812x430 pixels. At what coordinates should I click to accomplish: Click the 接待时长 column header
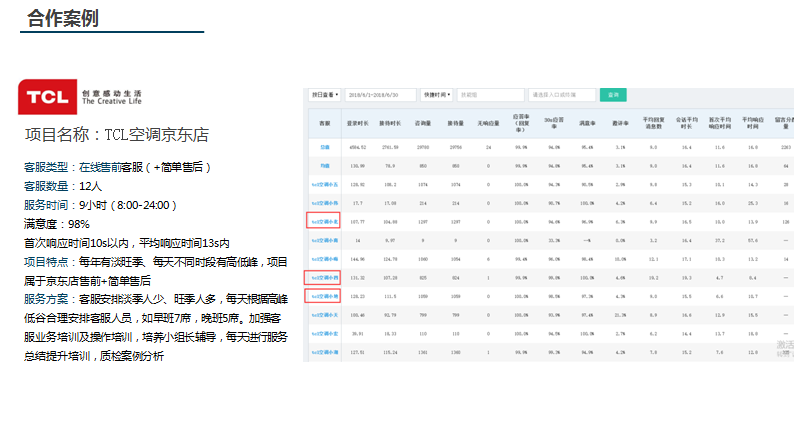coord(390,123)
